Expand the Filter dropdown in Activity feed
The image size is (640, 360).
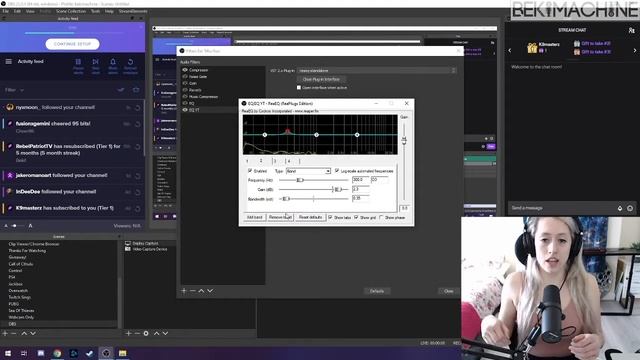tap(15, 90)
